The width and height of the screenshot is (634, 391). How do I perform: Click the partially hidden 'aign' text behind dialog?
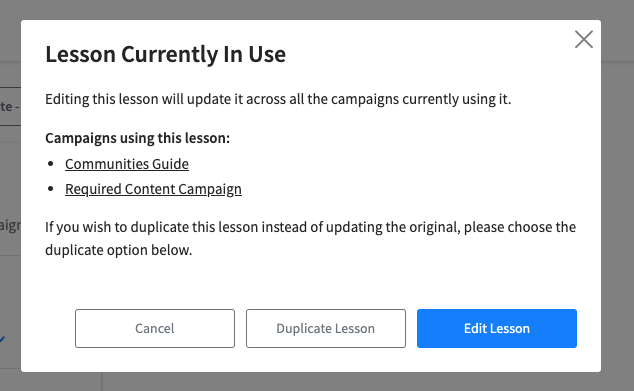10,226
